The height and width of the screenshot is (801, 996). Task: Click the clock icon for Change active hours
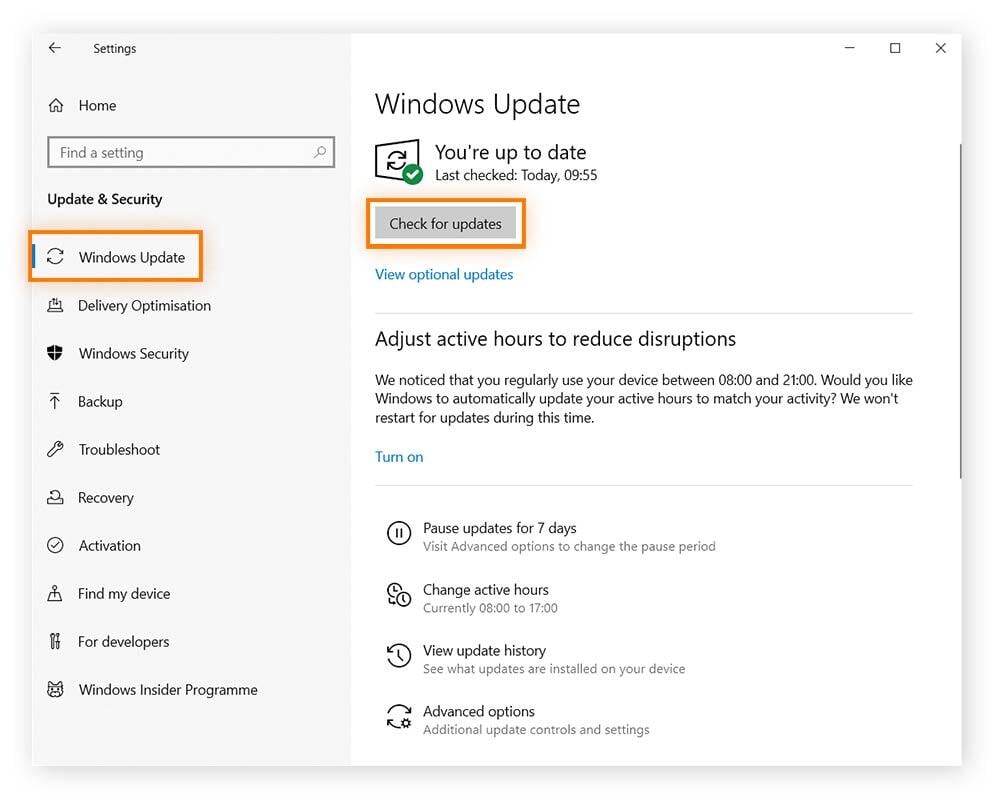pyautogui.click(x=399, y=595)
